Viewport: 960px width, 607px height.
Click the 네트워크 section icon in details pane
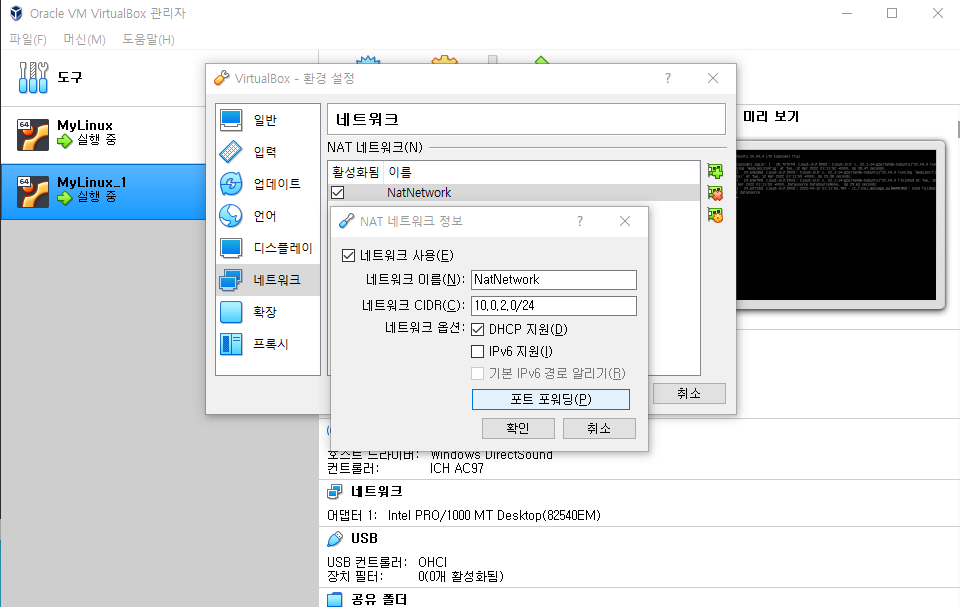(x=335, y=491)
